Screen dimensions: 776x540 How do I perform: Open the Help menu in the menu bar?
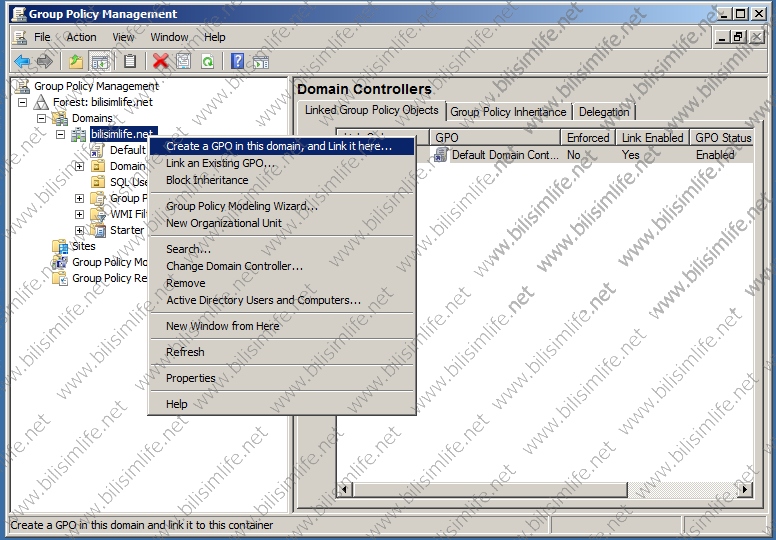(x=215, y=37)
